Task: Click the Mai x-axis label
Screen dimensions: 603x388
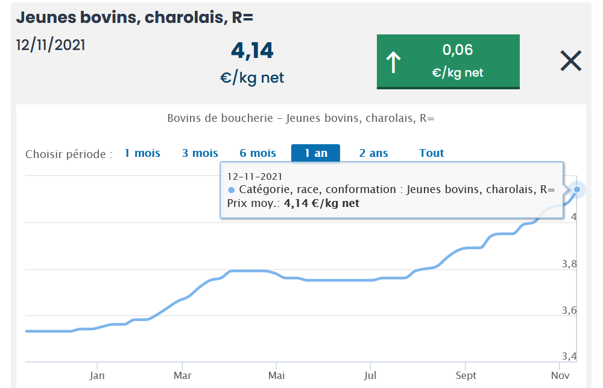Action: coord(277,375)
